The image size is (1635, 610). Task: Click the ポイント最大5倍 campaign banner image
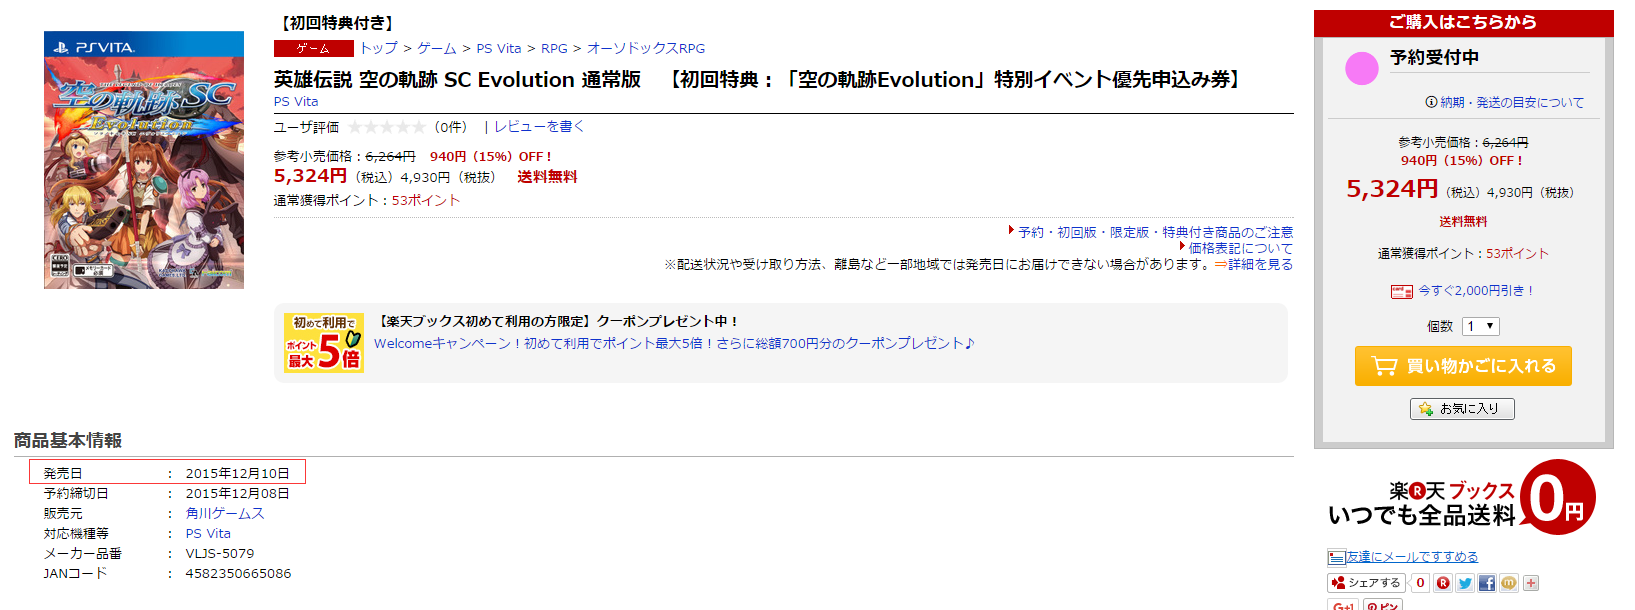pos(324,343)
